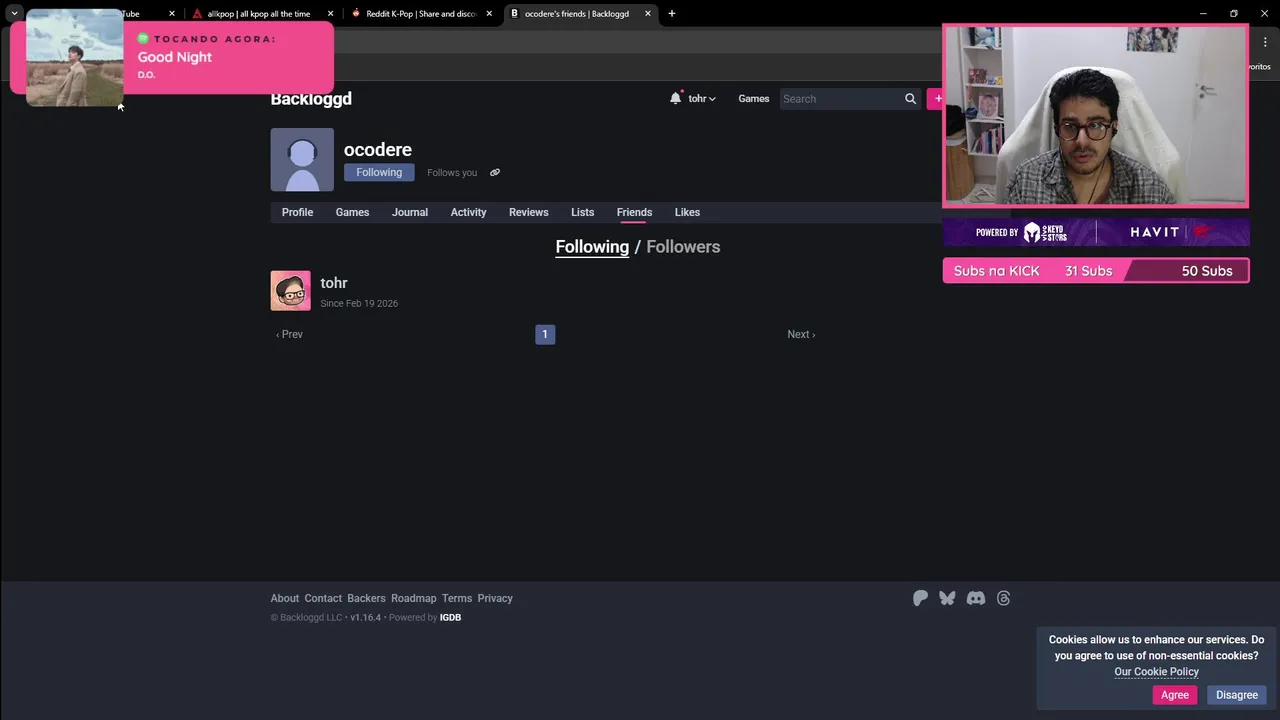Open the Patreon icon in footer
Image resolution: width=1280 pixels, height=720 pixels.
920,598
